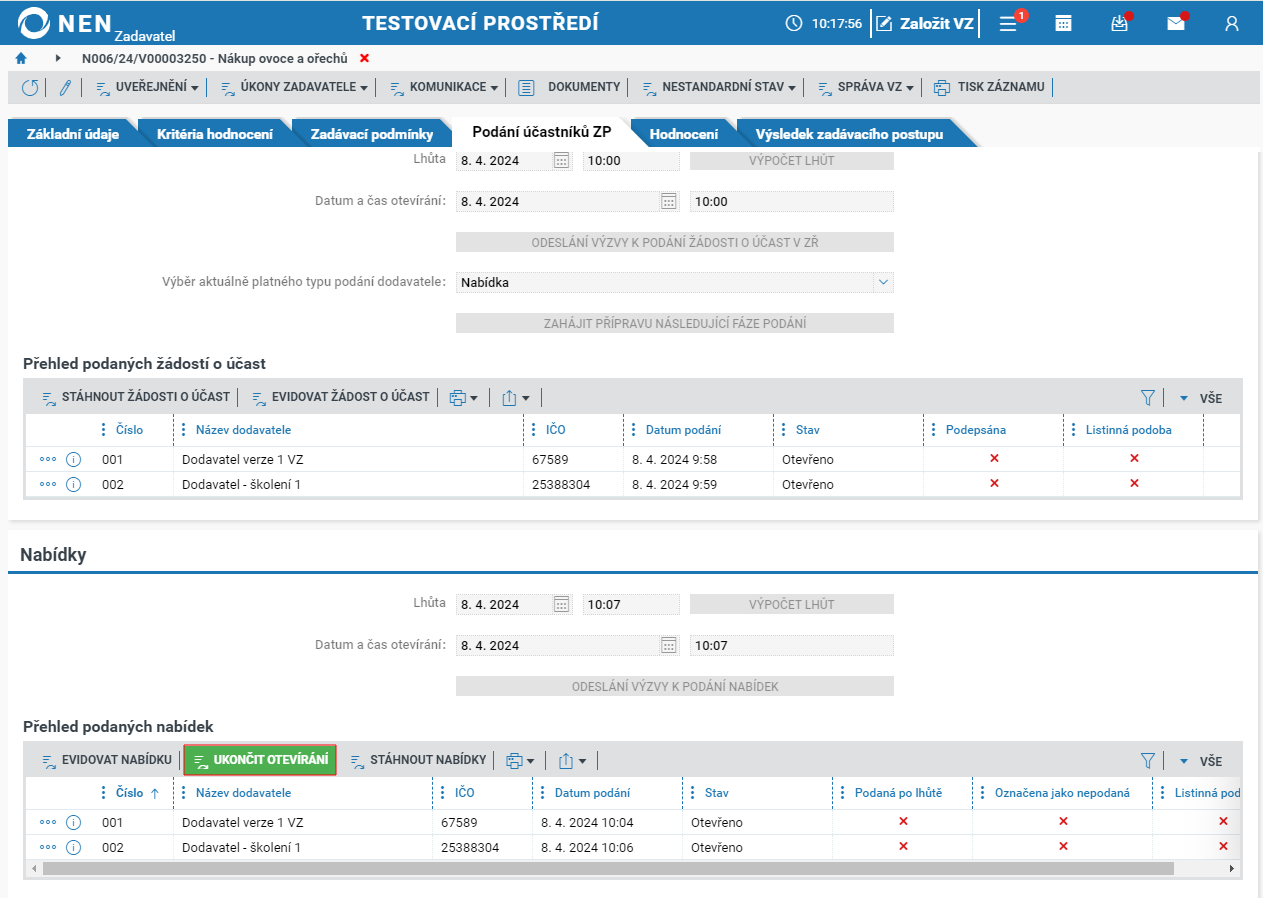Expand the ÚKONY ZADAVATELE menu
The image size is (1263, 898).
click(294, 87)
